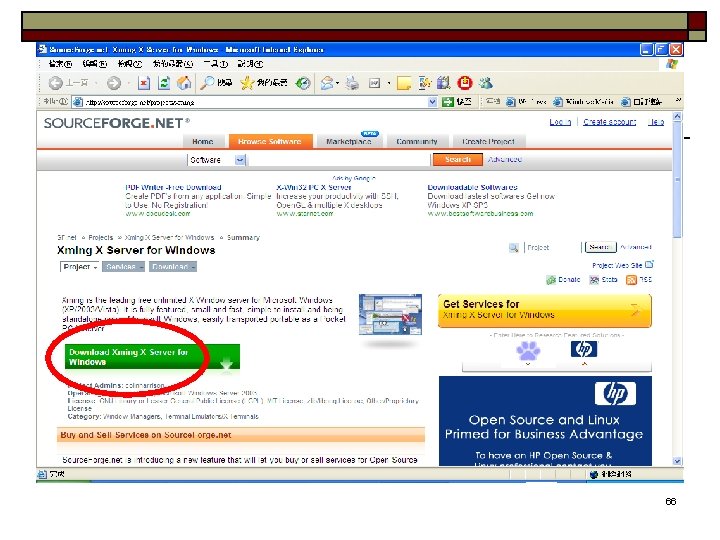Open the Back button history dropdown arrow

(96, 83)
